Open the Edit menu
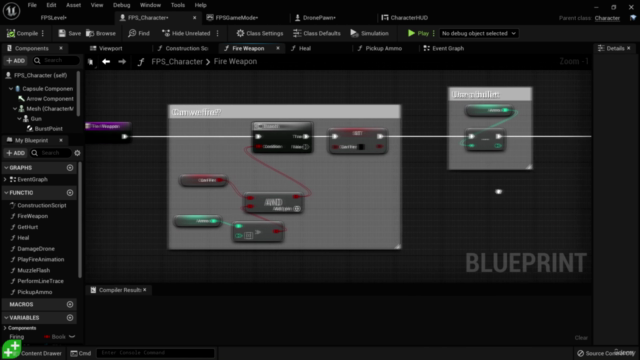This screenshot has height=360, width=640. [51, 5]
